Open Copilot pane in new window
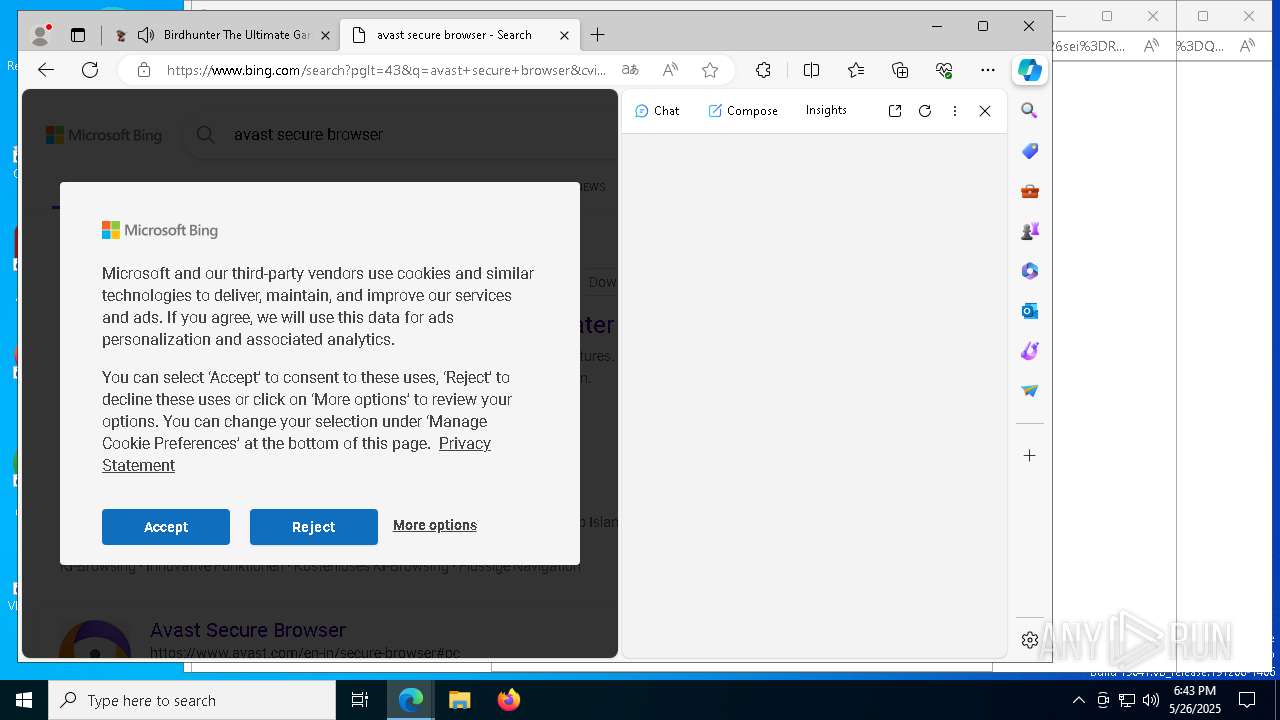Viewport: 1280px width, 720px height. tap(895, 111)
